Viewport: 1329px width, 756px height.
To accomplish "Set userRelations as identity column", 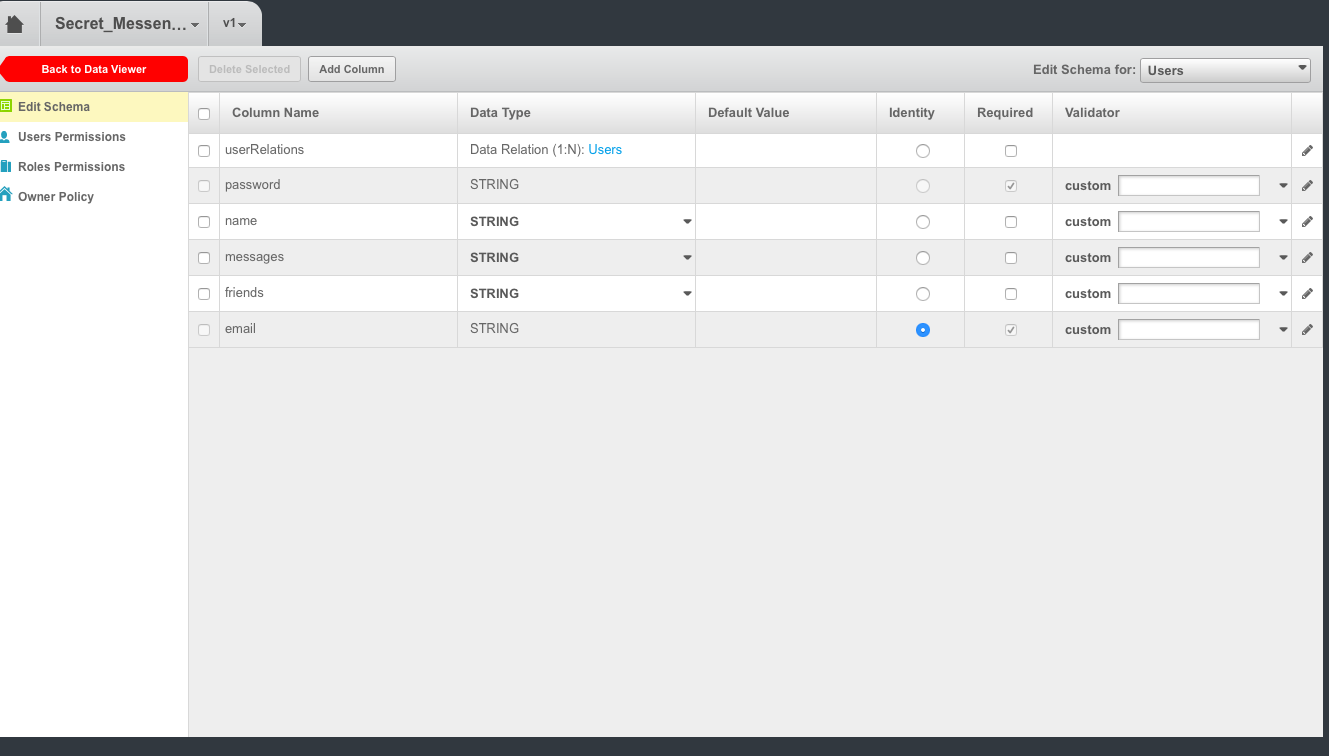I will tap(922, 151).
